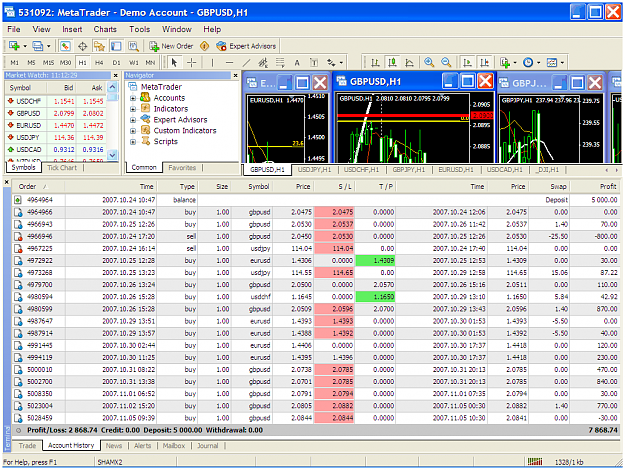625x470 pixels.
Task: Close the Navigator panel
Action: (x=236, y=75)
